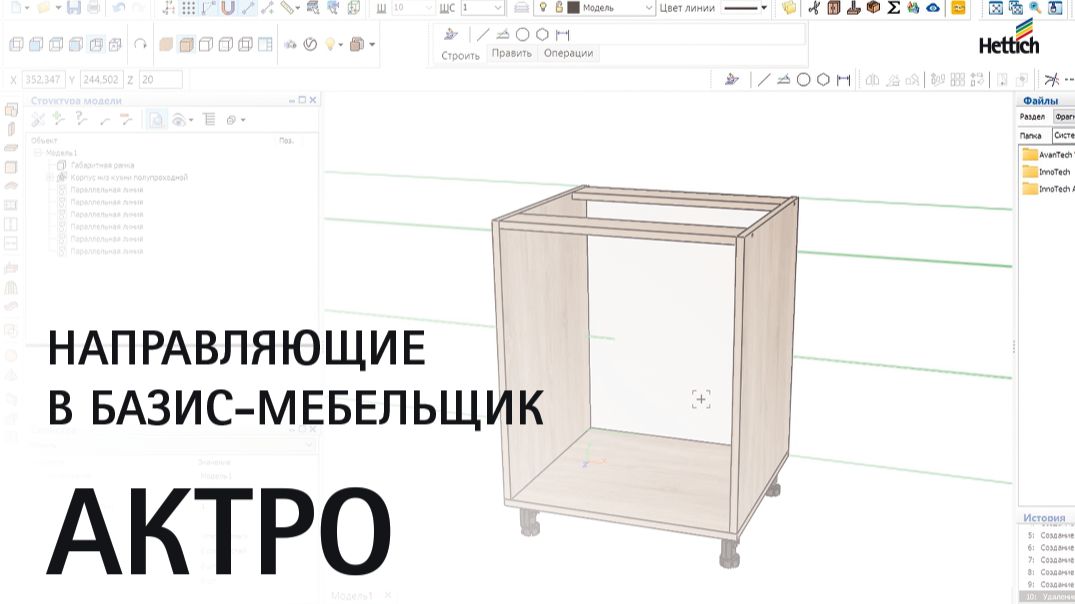Viewport: 1075px width, 604px height.
Task: Click the Y coordinate field
Action: [x=101, y=80]
